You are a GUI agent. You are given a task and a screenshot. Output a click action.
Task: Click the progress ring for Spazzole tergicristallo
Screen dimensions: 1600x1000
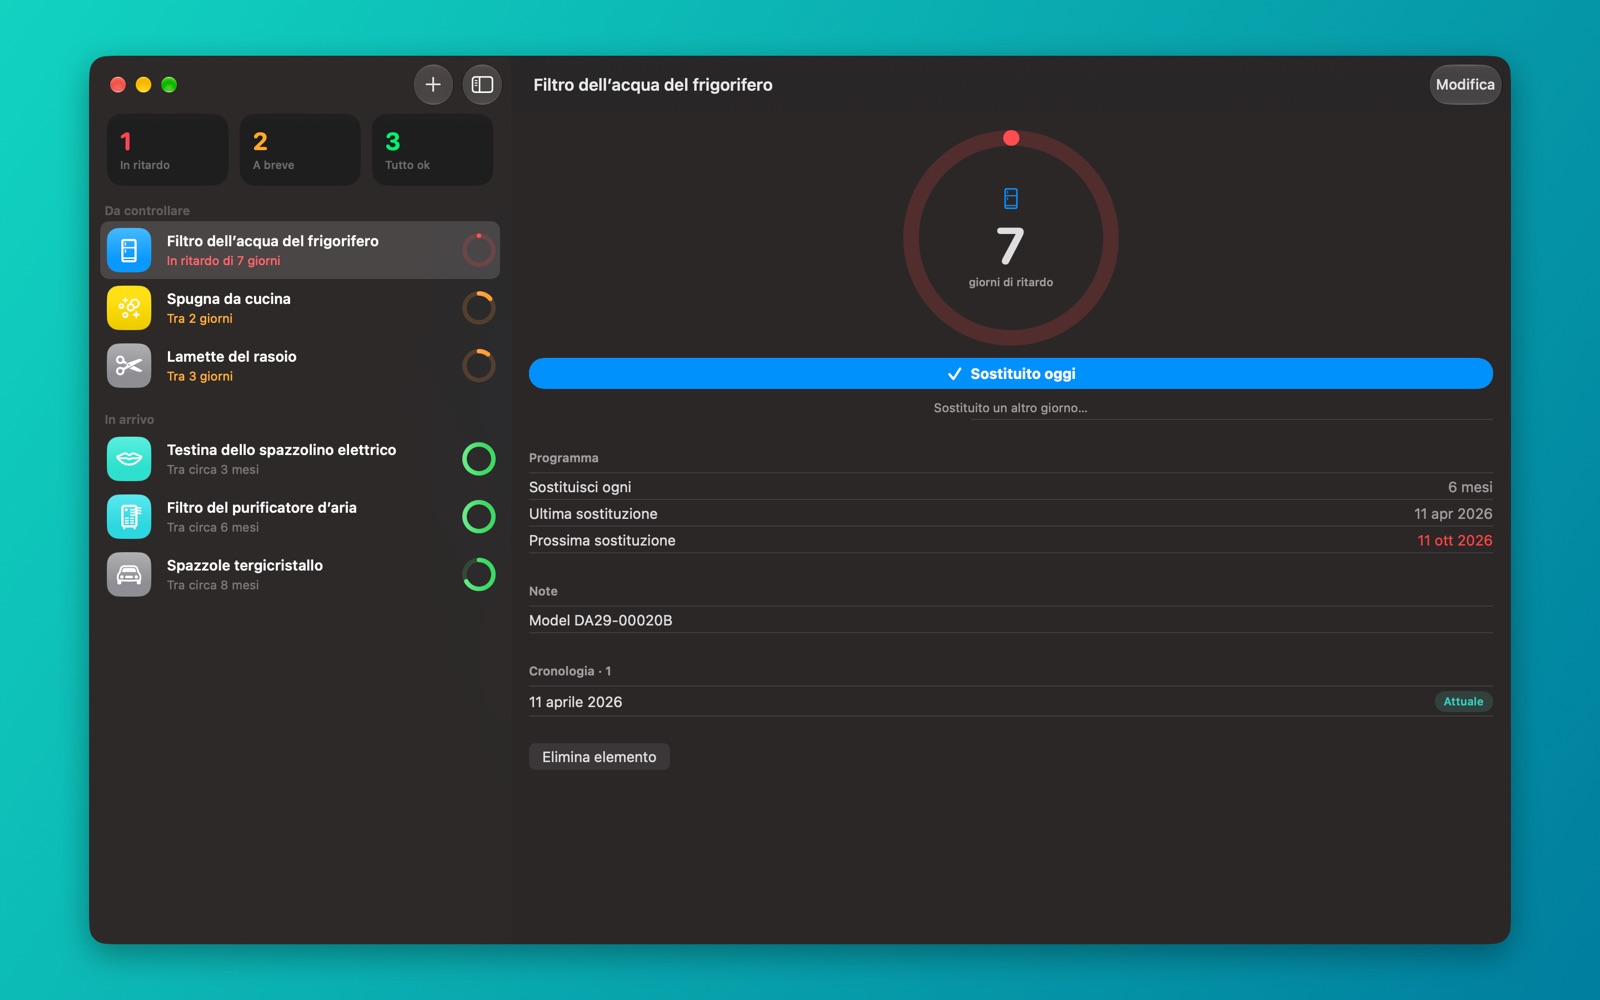479,575
